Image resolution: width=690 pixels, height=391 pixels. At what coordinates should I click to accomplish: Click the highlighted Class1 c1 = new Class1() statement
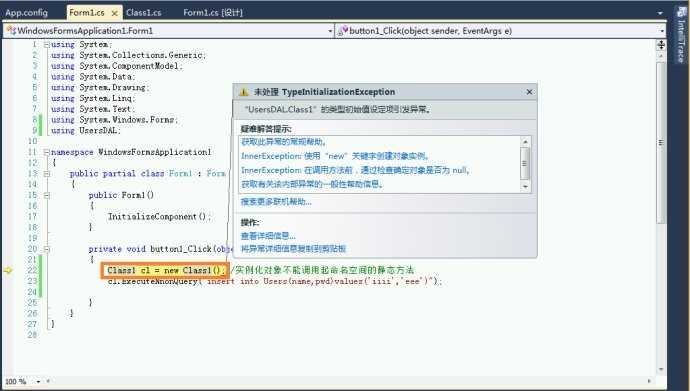(x=166, y=270)
